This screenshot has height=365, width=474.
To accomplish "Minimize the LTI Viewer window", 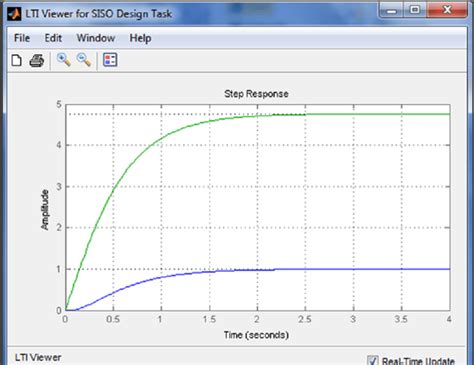I will coord(392,10).
